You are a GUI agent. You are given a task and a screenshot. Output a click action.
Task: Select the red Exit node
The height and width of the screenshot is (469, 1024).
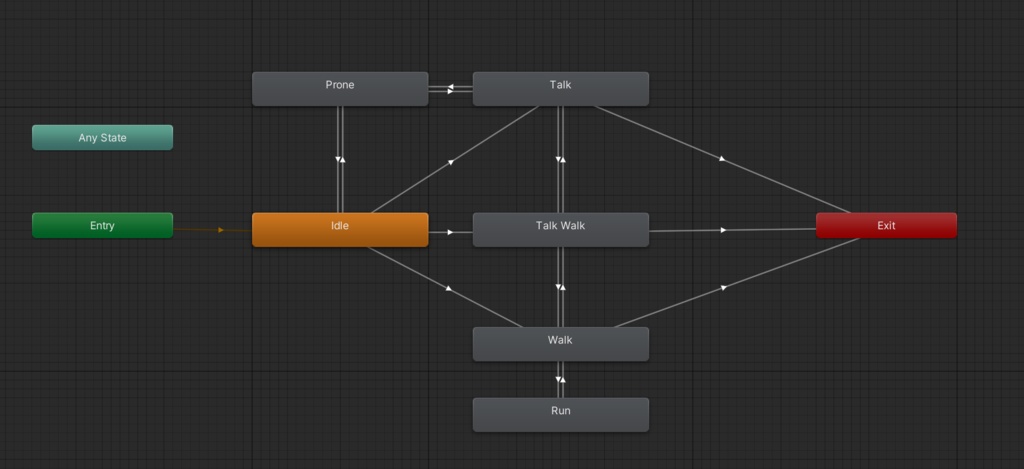[886, 225]
